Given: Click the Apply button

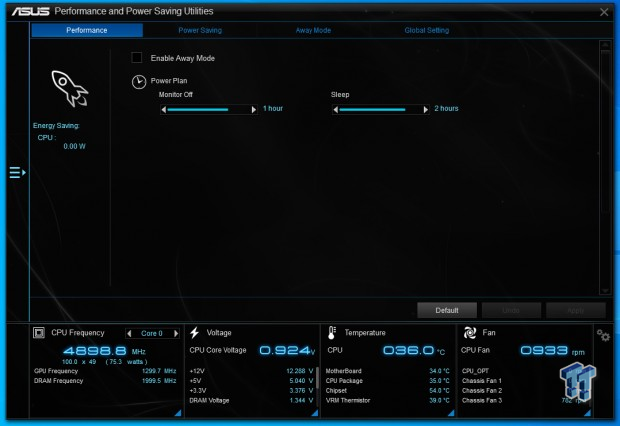Looking at the screenshot, I should (576, 311).
